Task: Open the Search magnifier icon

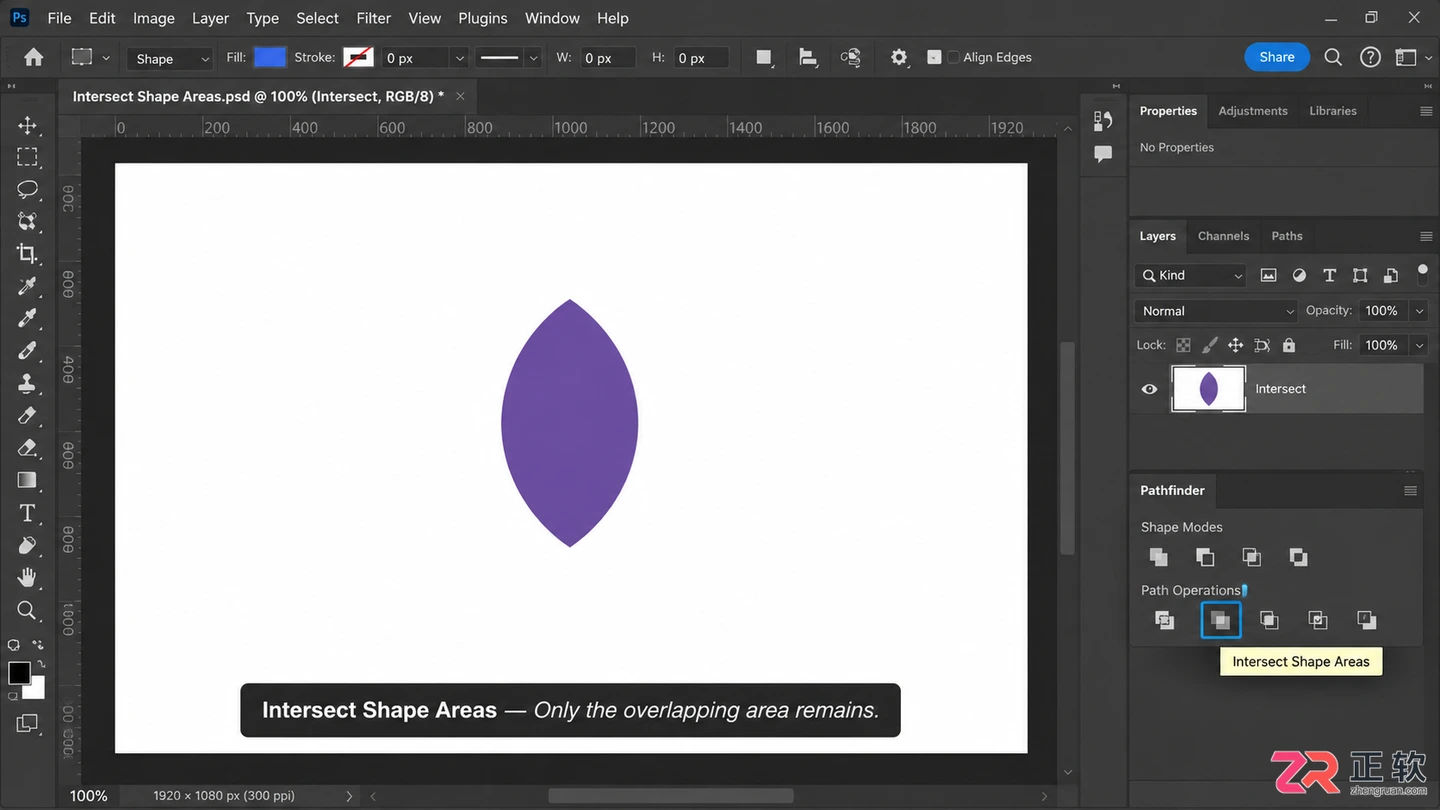Action: point(1333,57)
